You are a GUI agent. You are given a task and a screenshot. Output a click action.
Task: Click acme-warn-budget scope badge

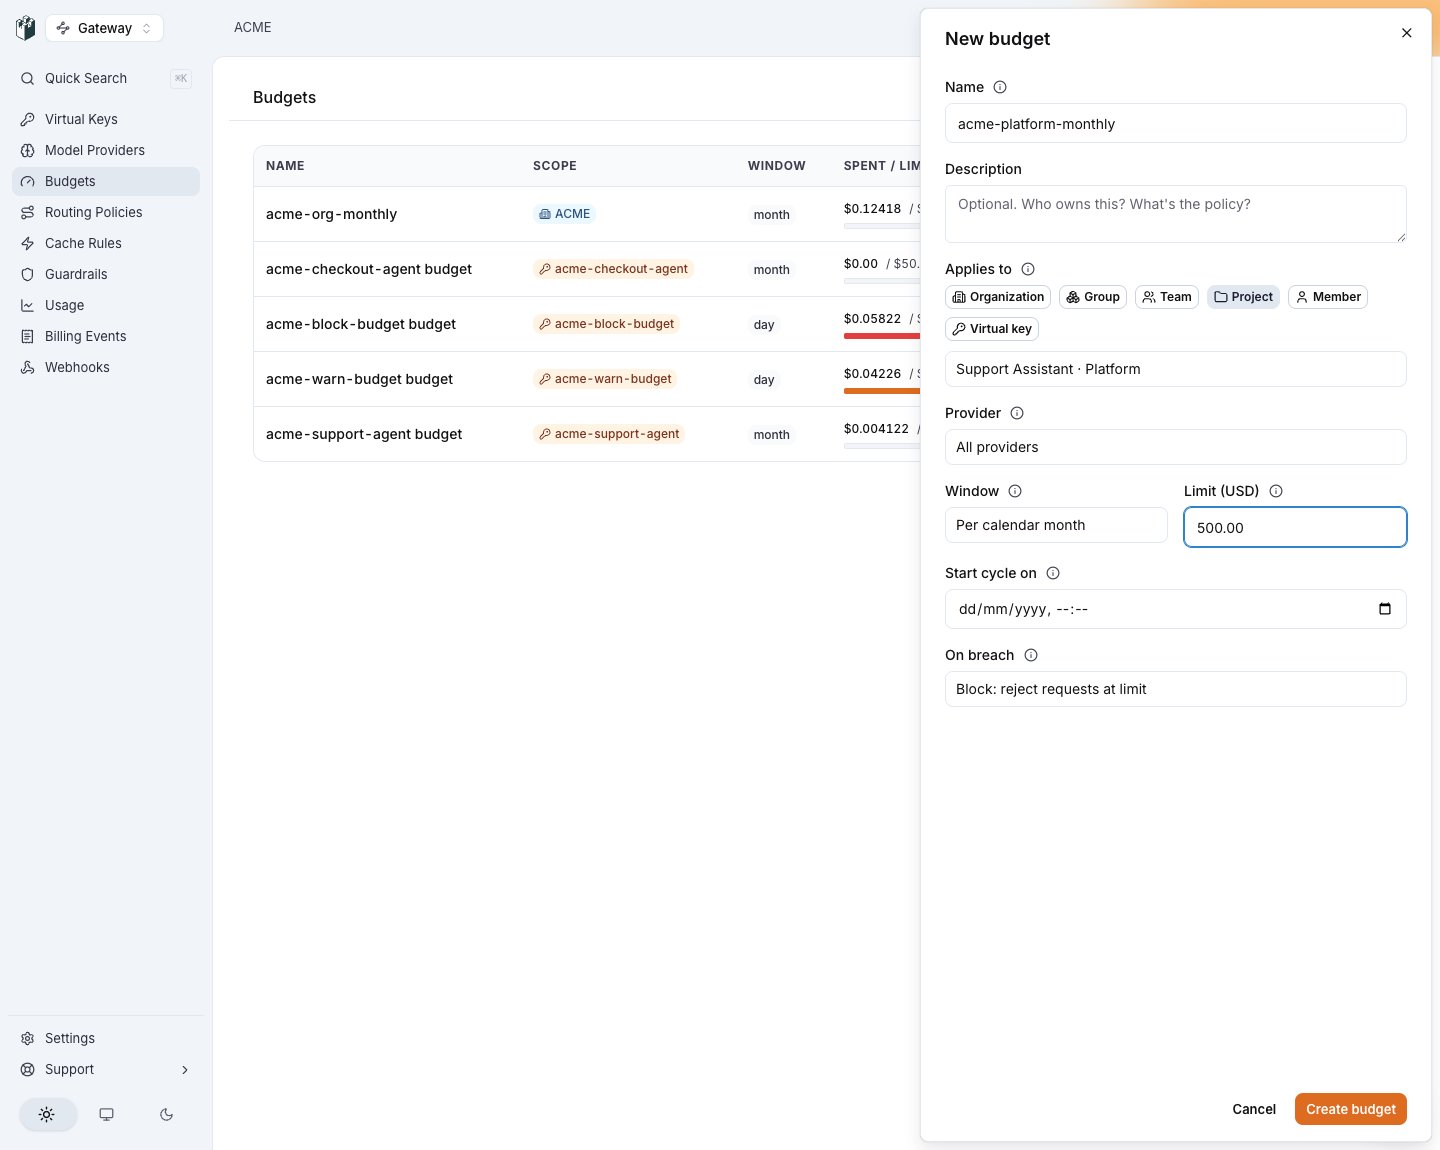click(605, 379)
